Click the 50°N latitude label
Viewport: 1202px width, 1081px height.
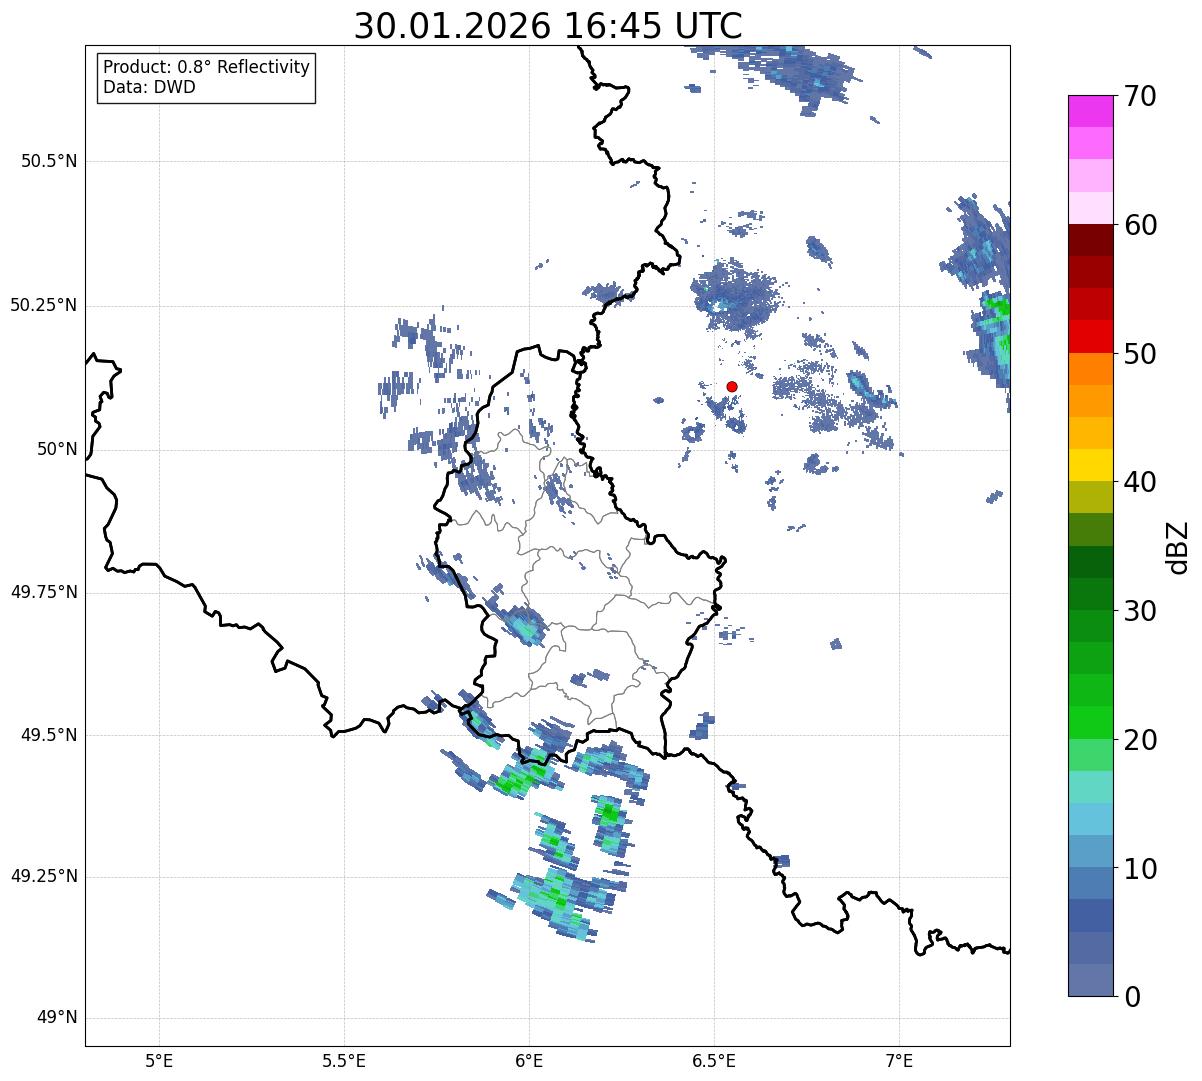tap(57, 449)
